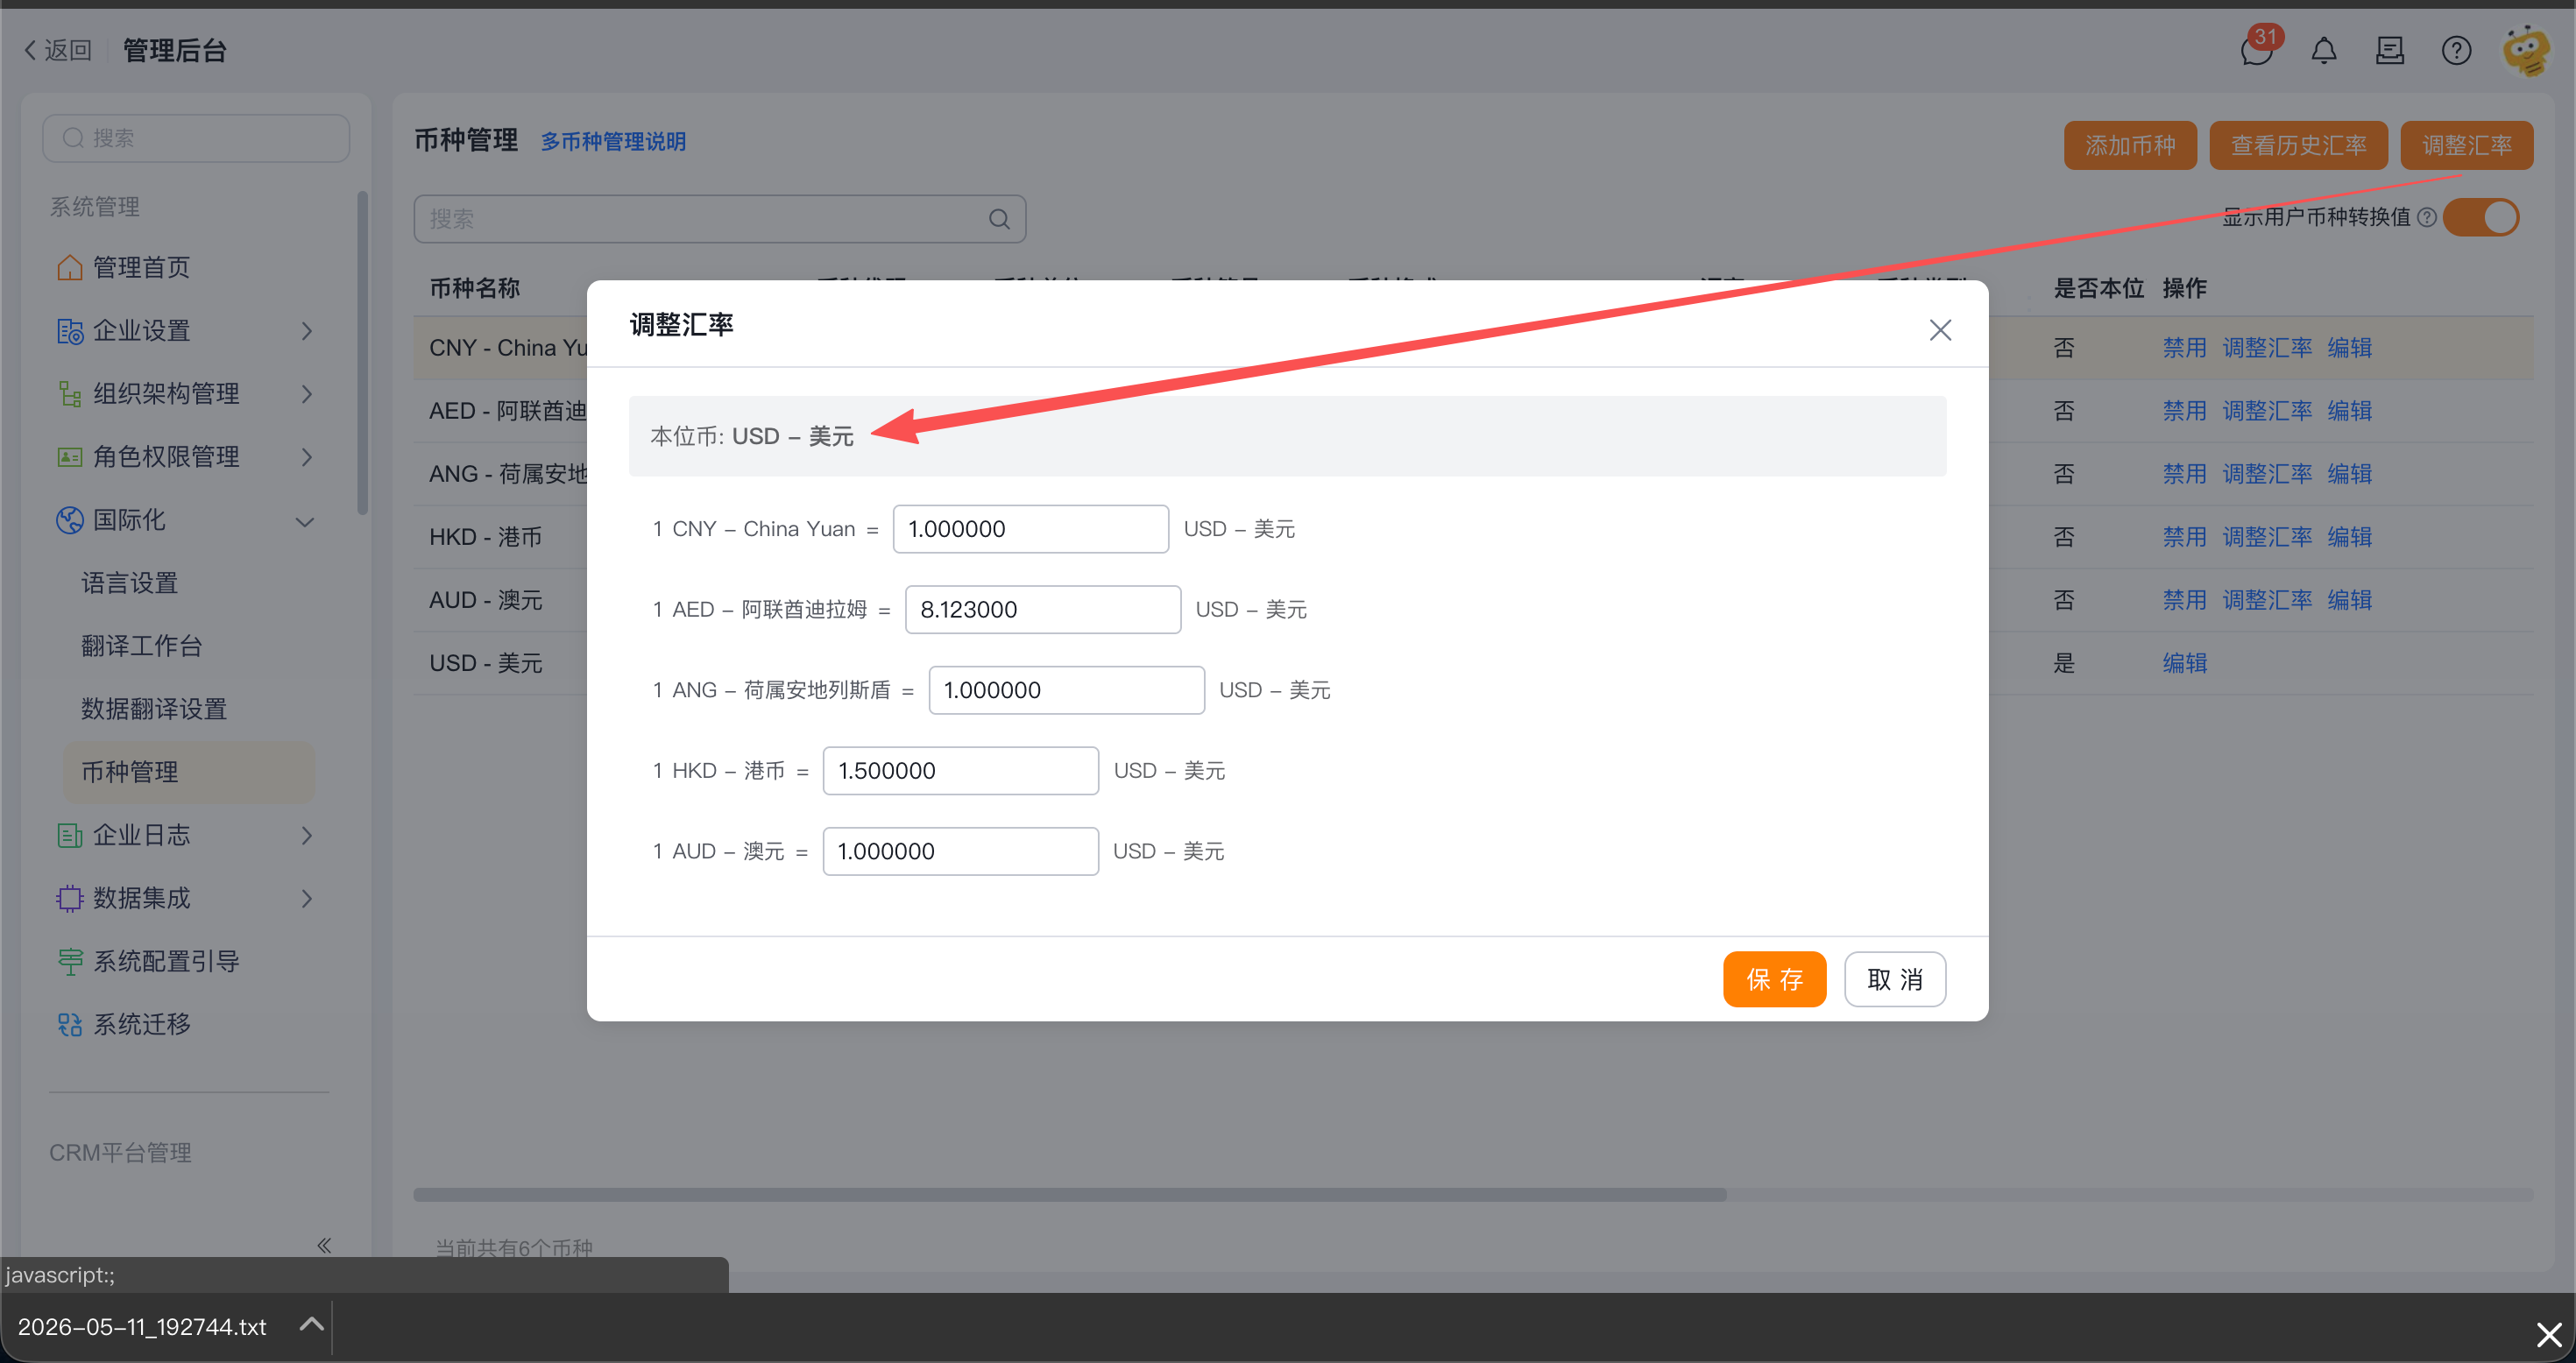Click HKD exchange rate input 1.500000
Screen dimensions: 2576x1363
coord(960,770)
